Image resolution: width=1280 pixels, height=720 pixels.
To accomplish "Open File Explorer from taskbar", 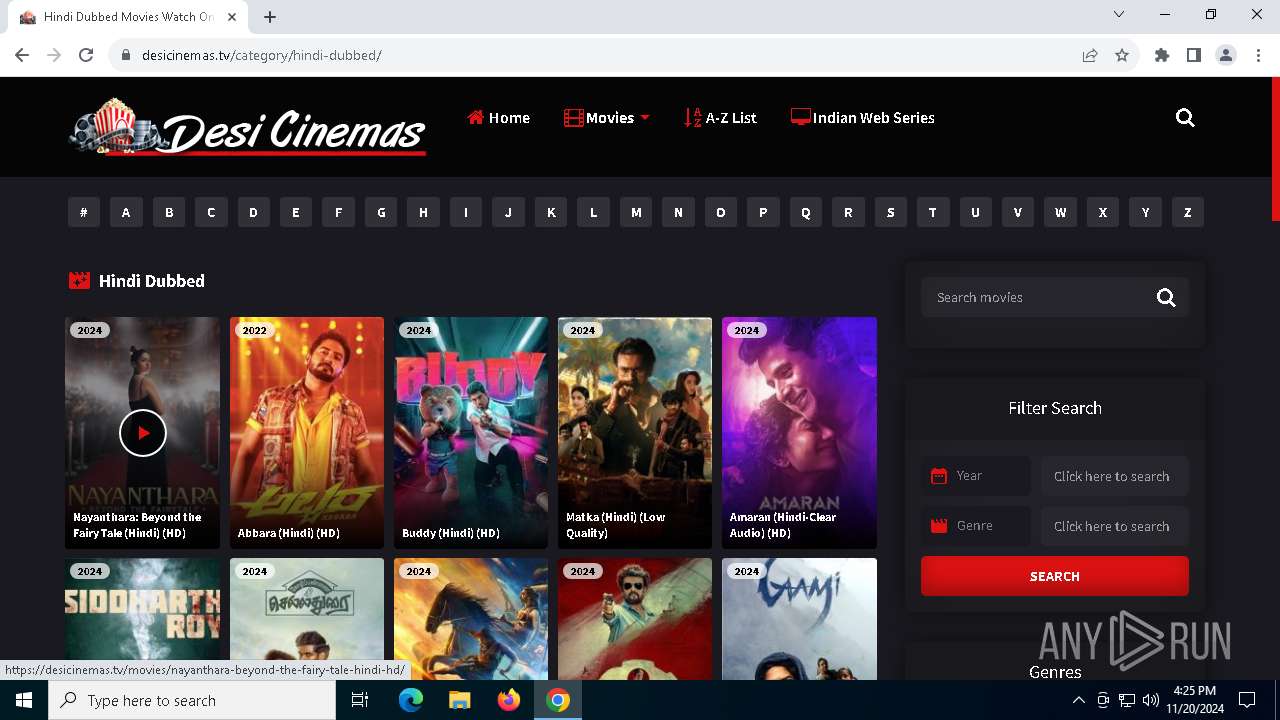I will click(x=459, y=700).
